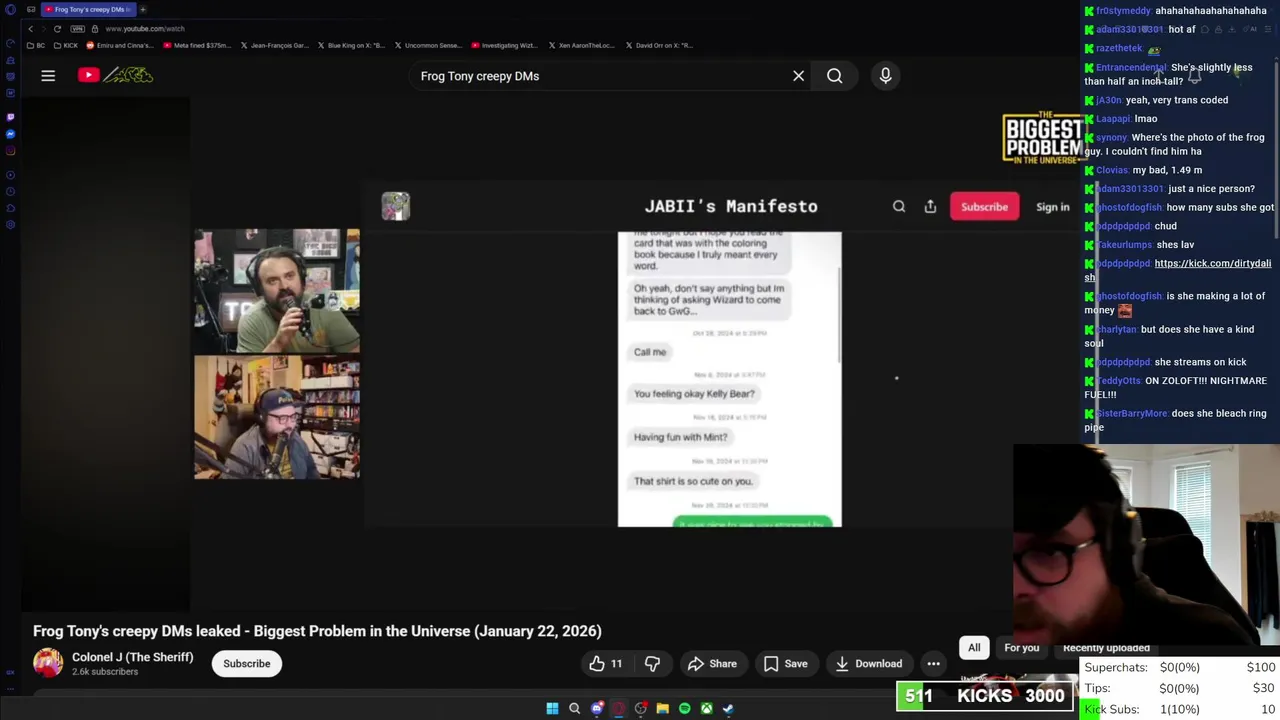Open the Emiru and Cinna's bookmark
This screenshot has height=720, width=1280.
click(x=119, y=45)
